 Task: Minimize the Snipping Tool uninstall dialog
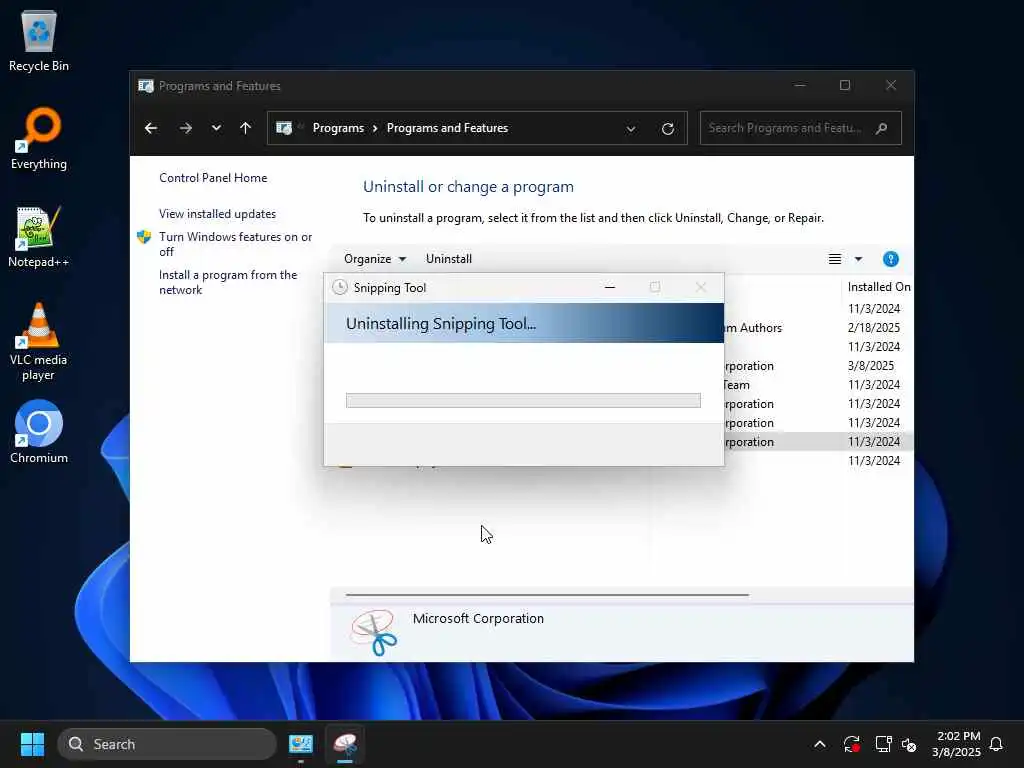(610, 287)
